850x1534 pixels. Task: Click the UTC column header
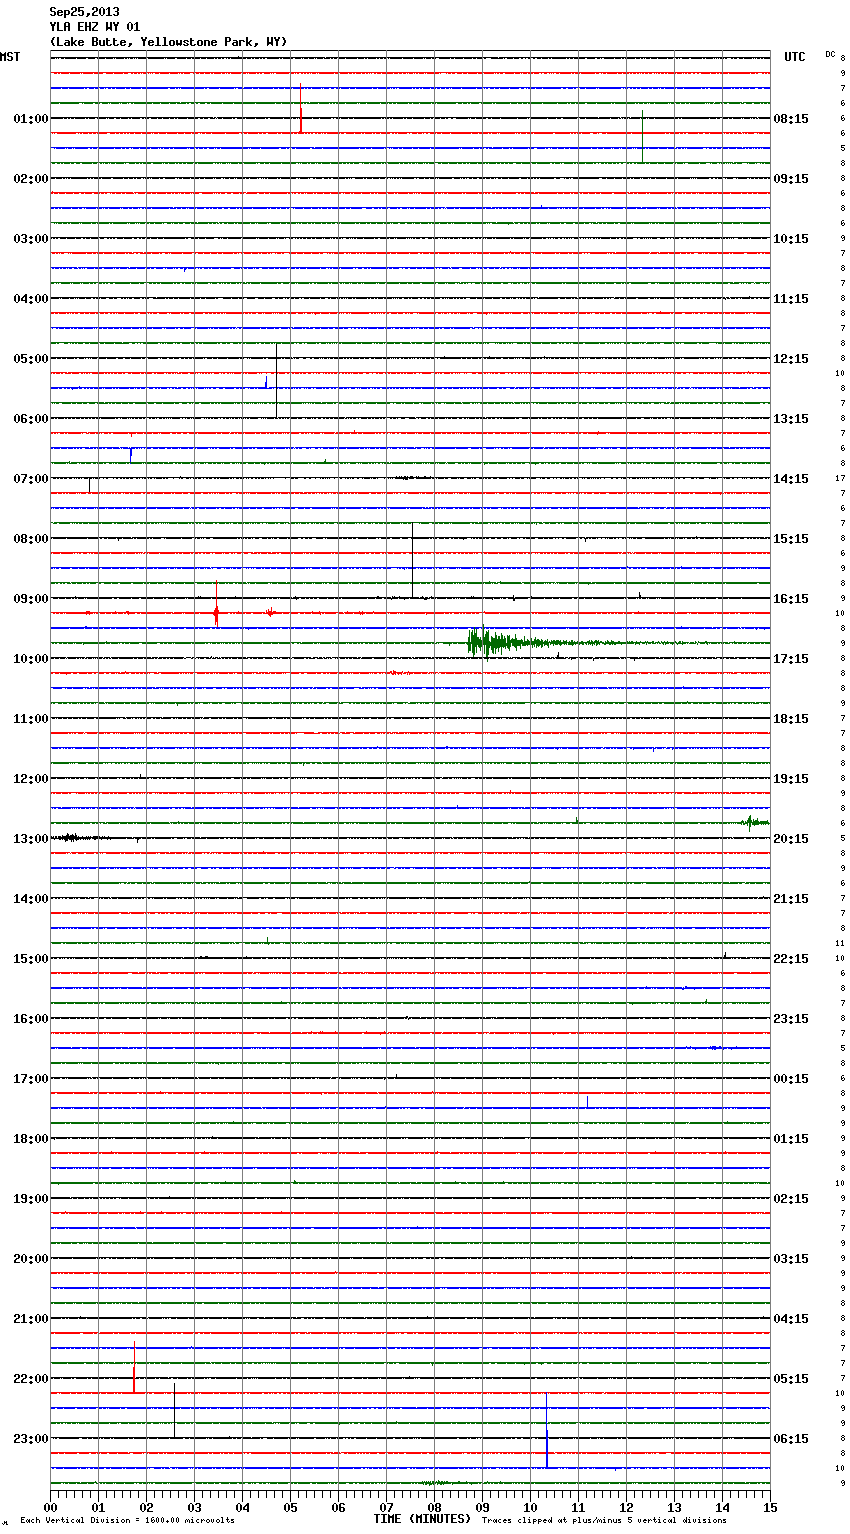pyautogui.click(x=794, y=57)
